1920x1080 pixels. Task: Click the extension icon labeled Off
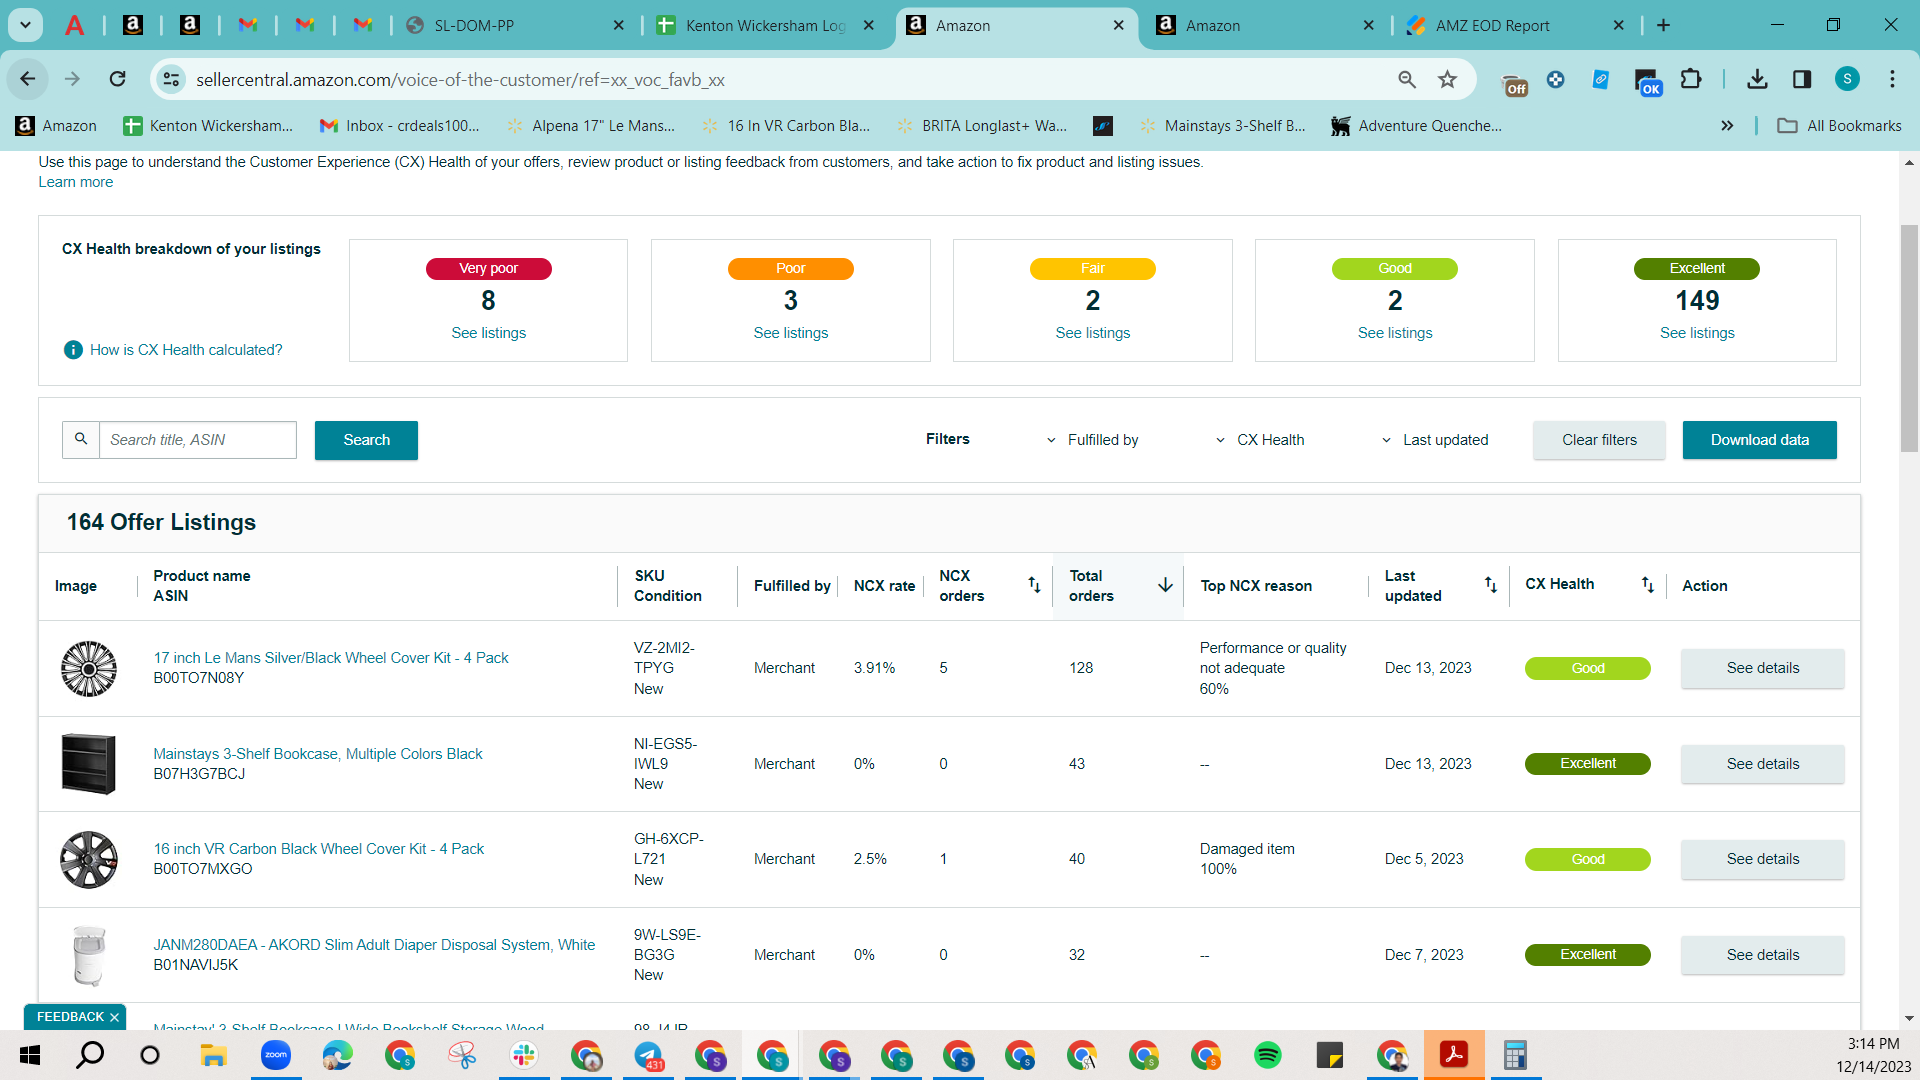[1515, 83]
